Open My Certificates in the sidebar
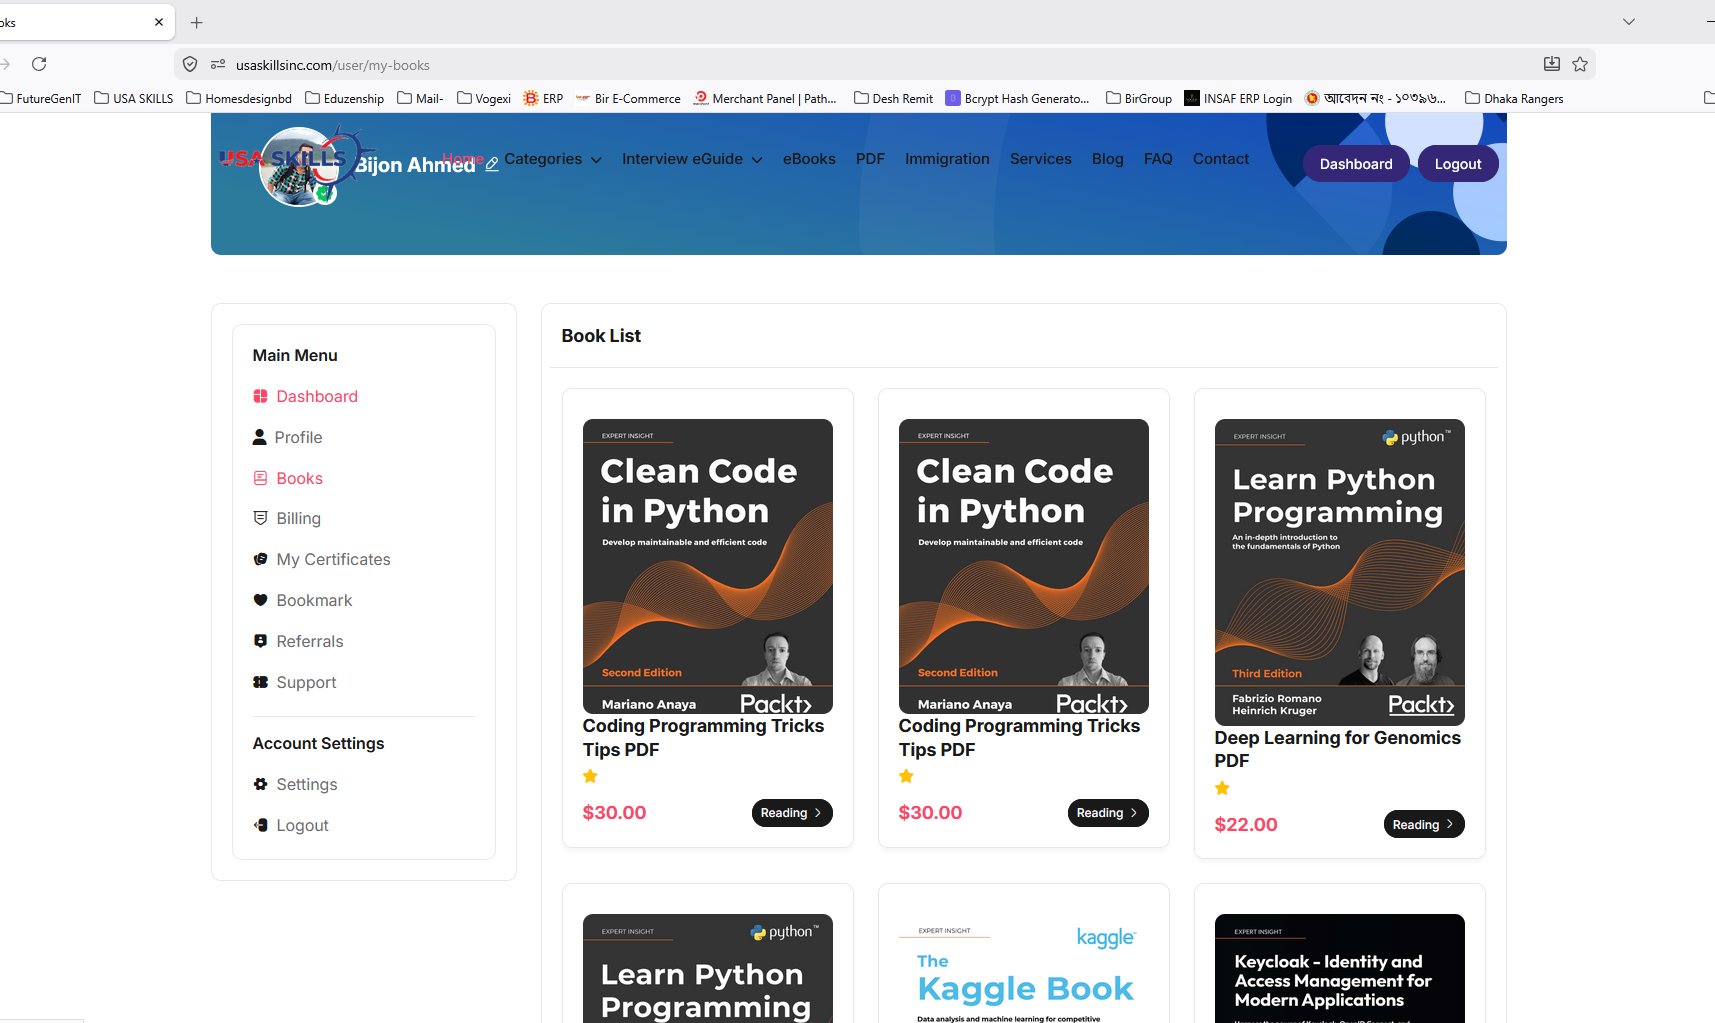This screenshot has height=1023, width=1715. click(322, 559)
